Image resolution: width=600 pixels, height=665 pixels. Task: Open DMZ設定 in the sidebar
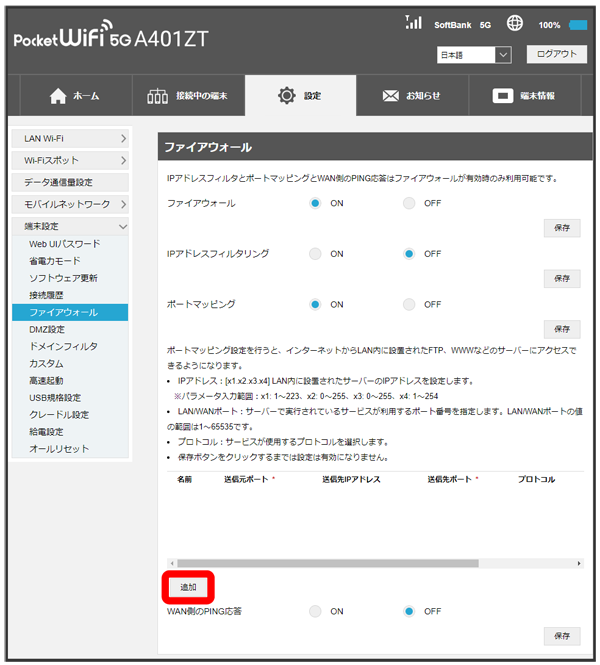click(x=47, y=329)
